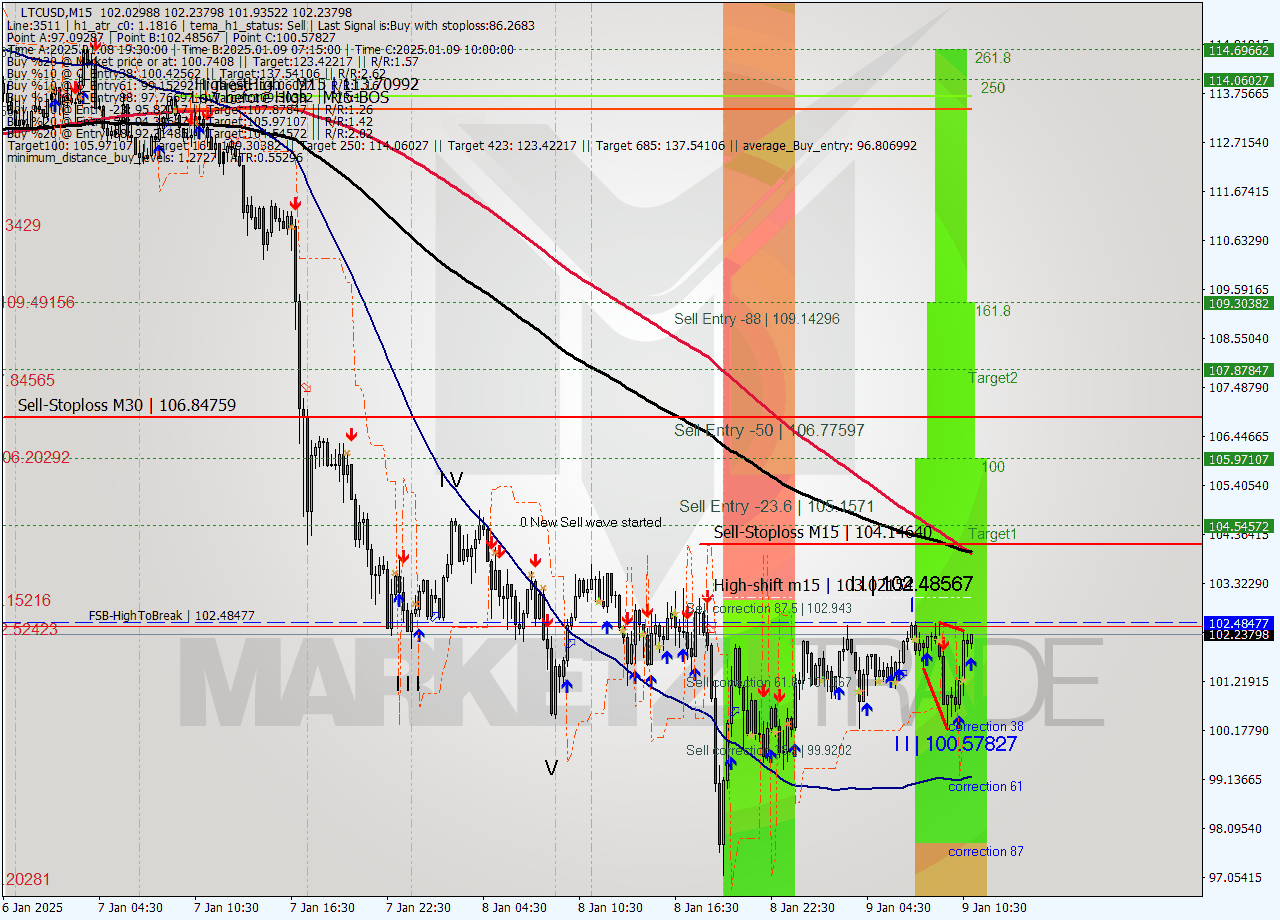
Task: Click the 261.8 Fibonacci level label
Action: 993,58
